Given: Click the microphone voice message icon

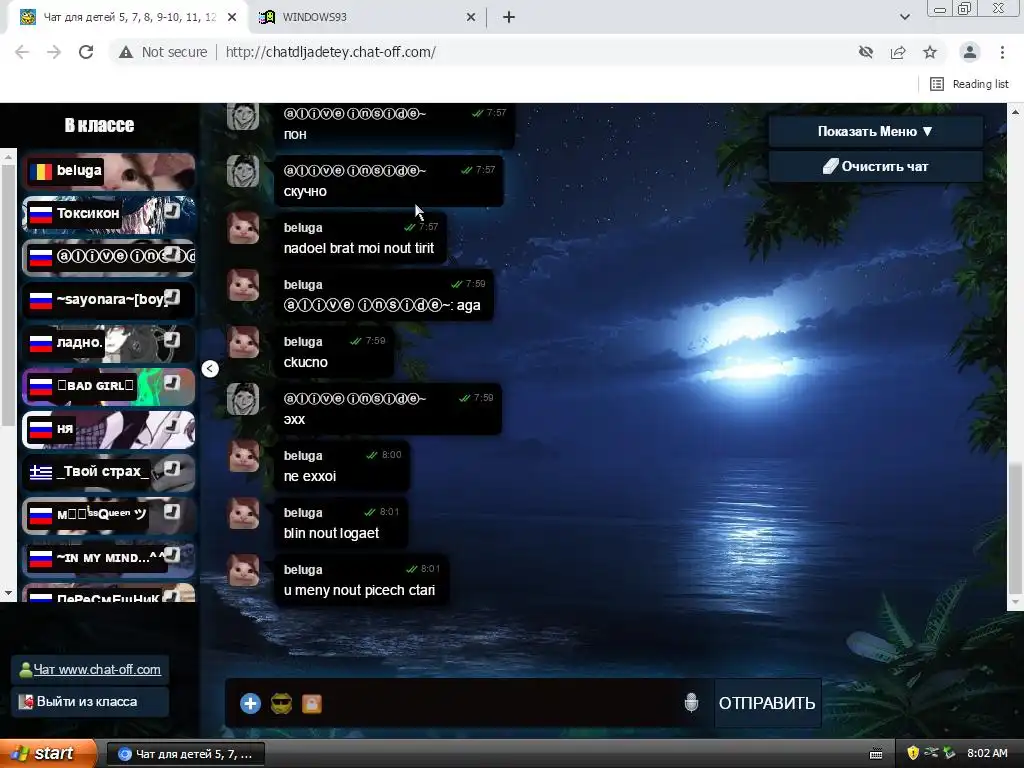Looking at the screenshot, I should click(x=691, y=703).
